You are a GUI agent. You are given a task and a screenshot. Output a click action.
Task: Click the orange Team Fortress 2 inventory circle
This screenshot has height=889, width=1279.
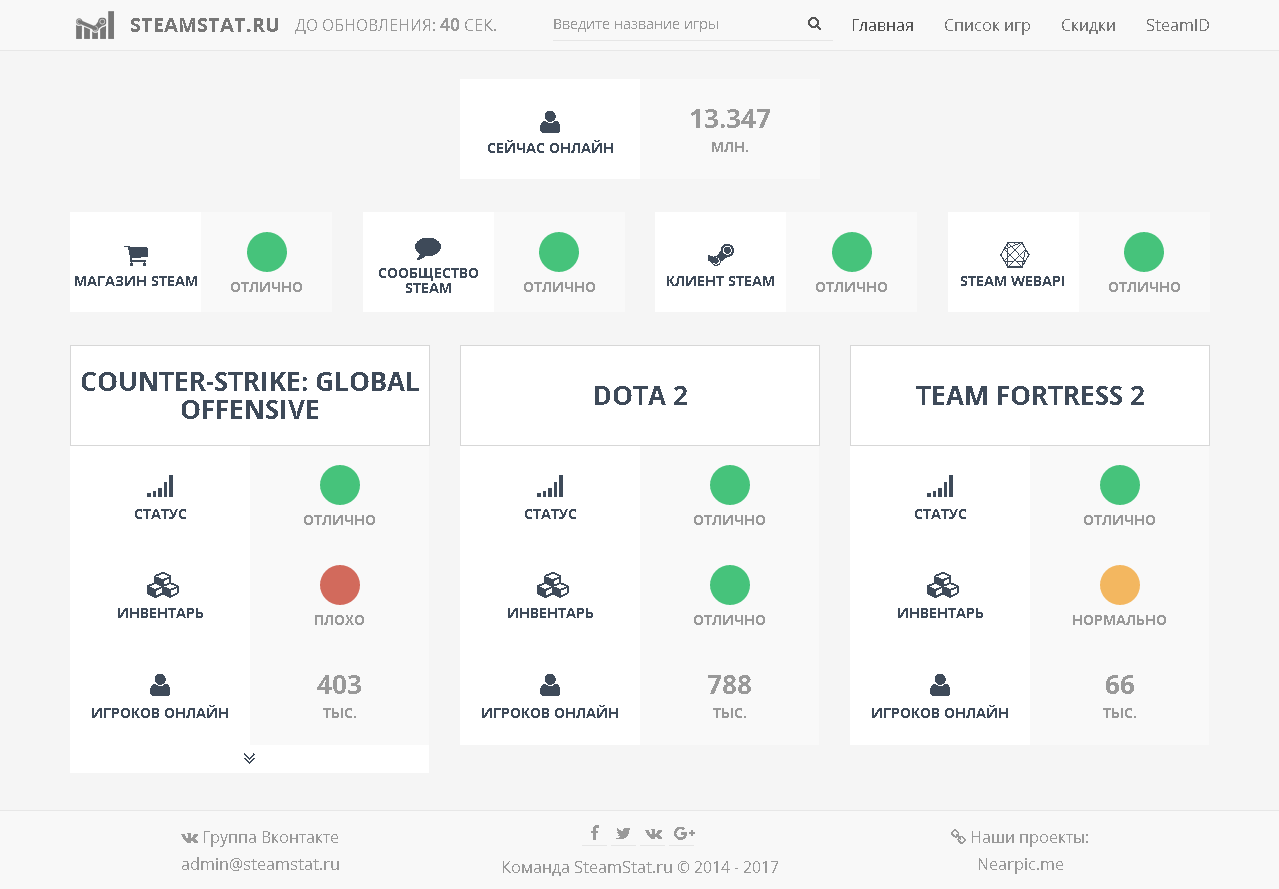coord(1120,585)
